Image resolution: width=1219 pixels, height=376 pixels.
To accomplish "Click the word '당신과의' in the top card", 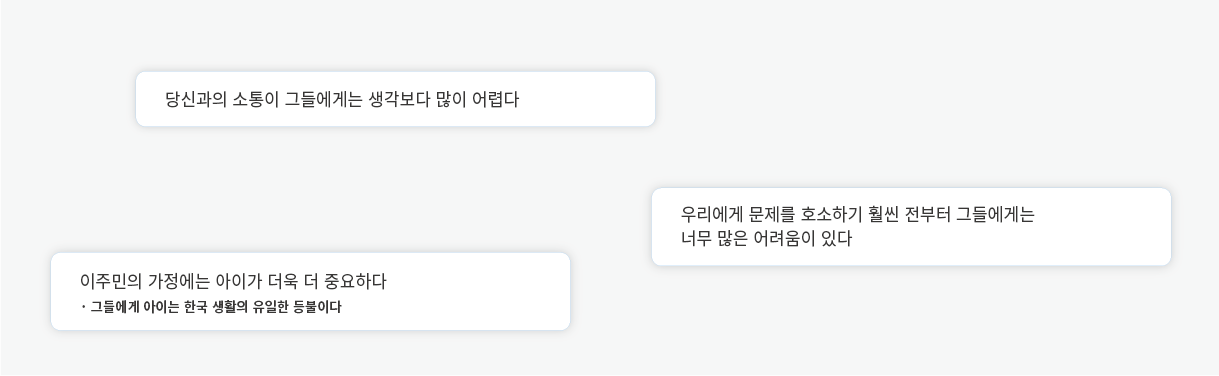I will [196, 99].
